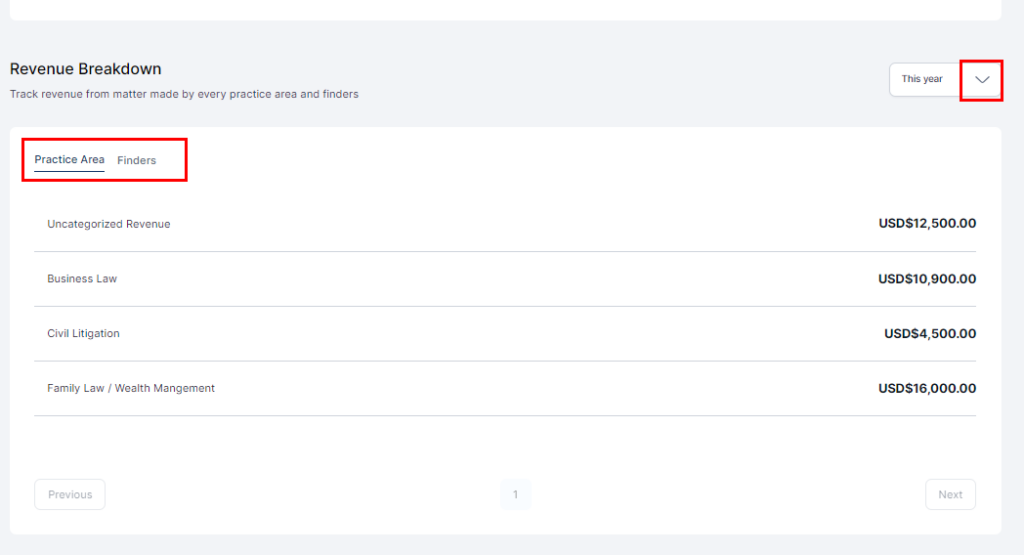1024x555 pixels.
Task: Click the Revenue Breakdown heading
Action: (x=86, y=69)
